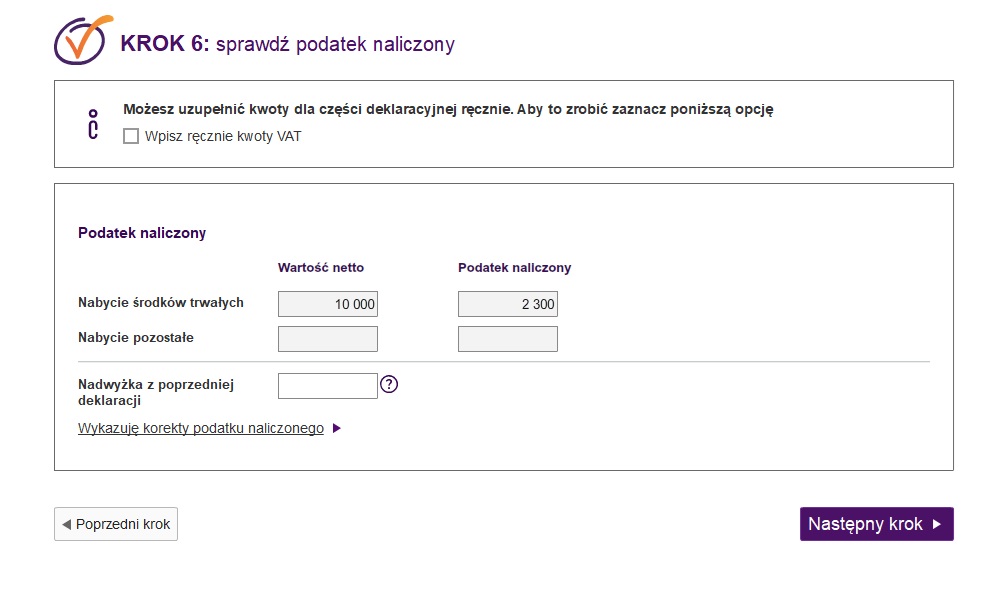Open the Wykazuję korekty podatku naliczonego link

(x=201, y=428)
